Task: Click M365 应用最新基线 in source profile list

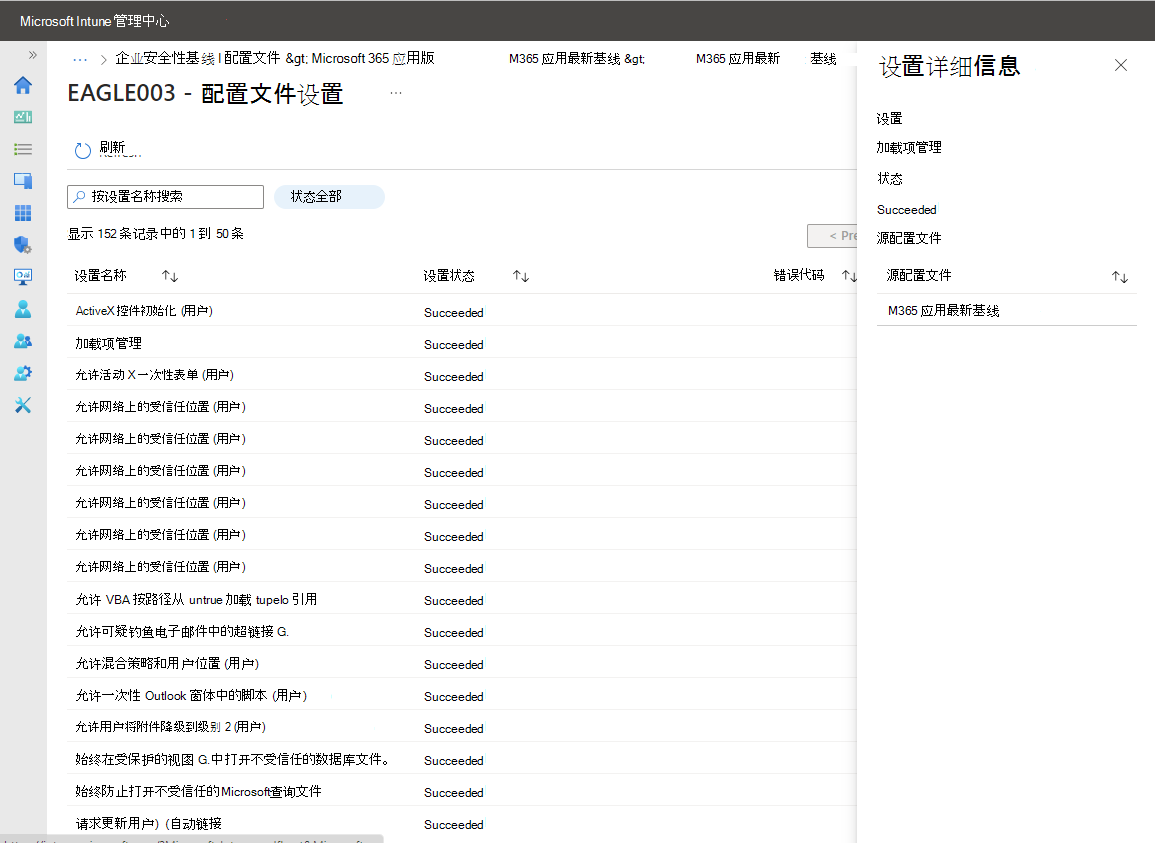Action: [x=944, y=310]
